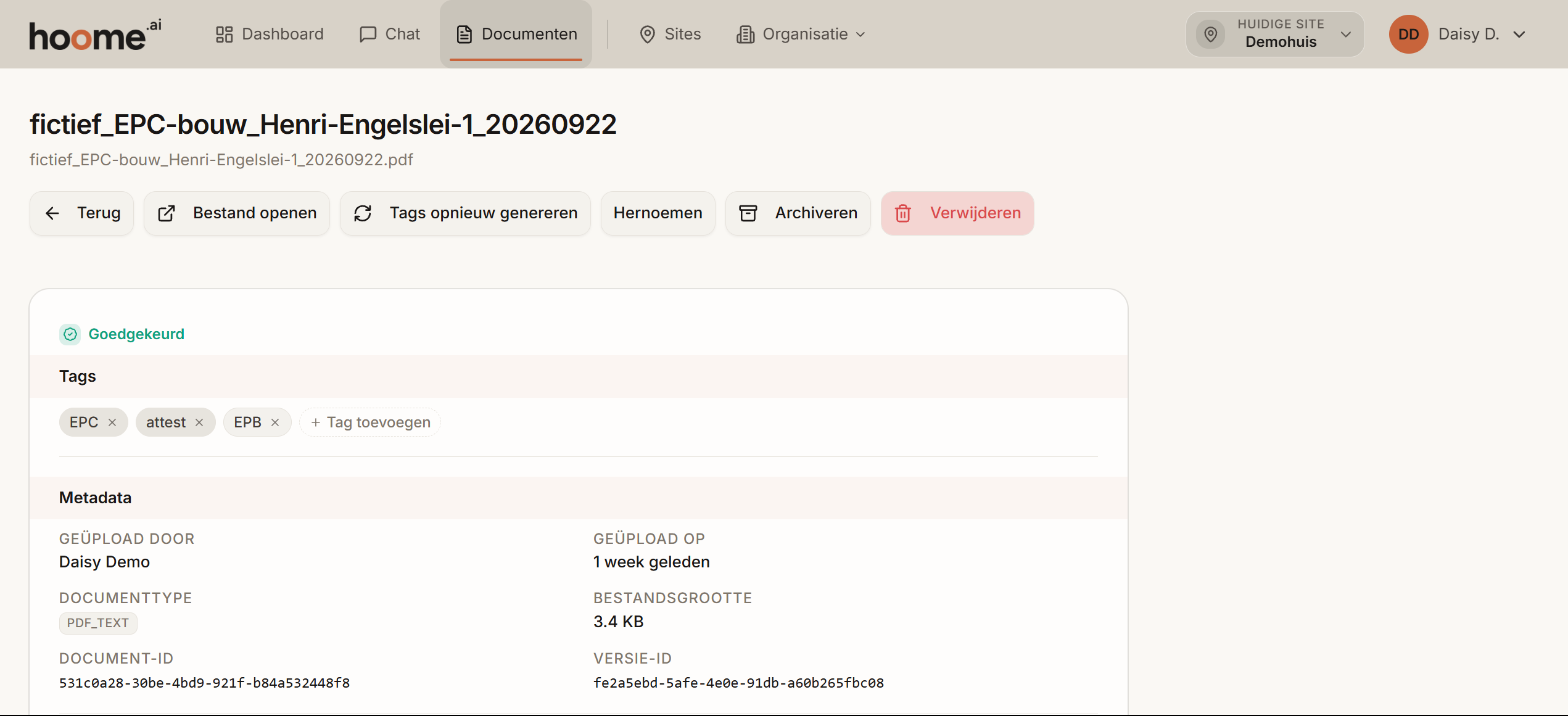Click the Goedgekeurd status text
Viewport: 1568px width, 716px height.
(x=137, y=334)
